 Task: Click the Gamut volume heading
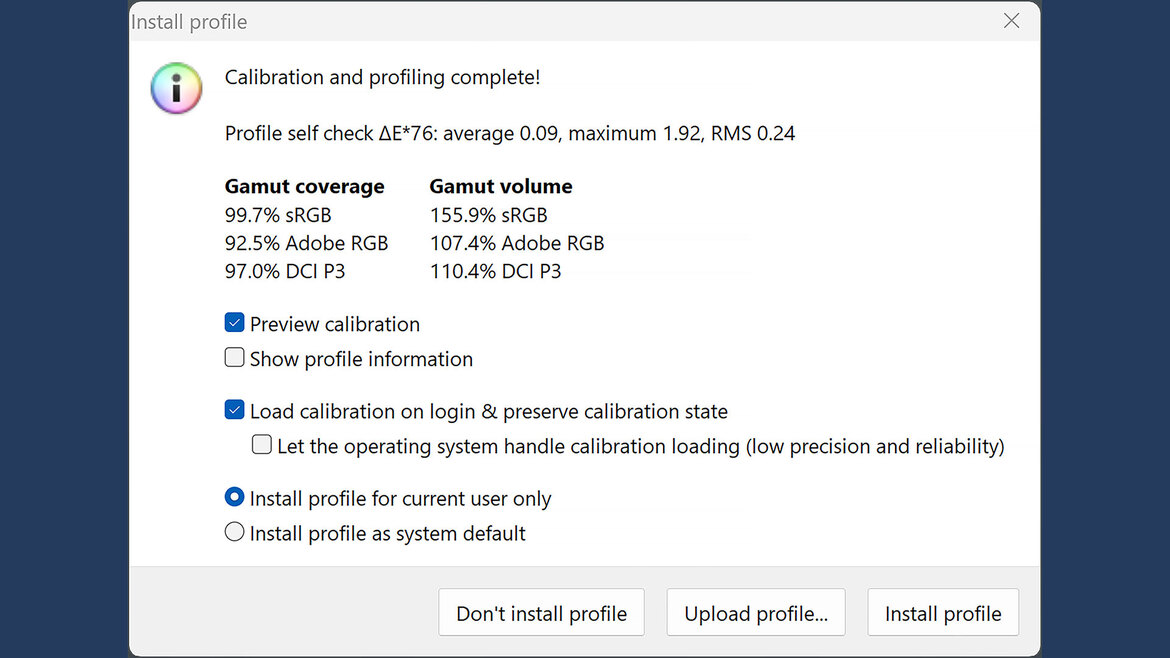pos(500,186)
